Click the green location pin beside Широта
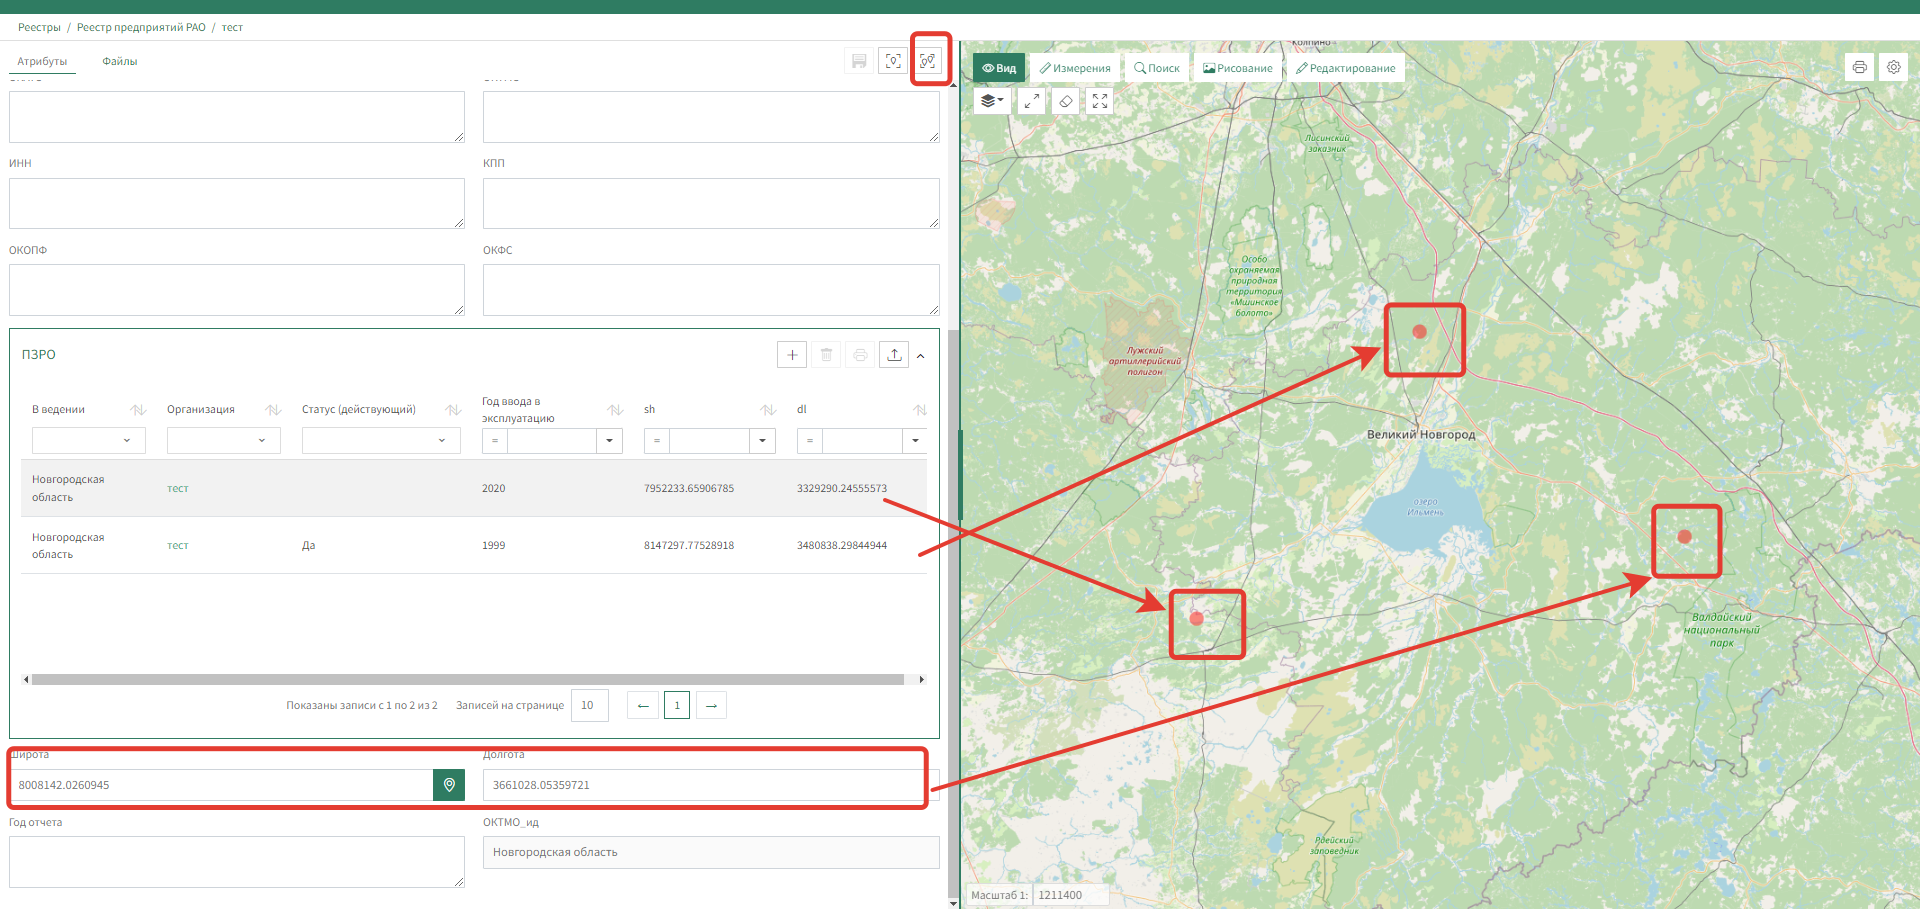This screenshot has width=1920, height=909. [449, 785]
